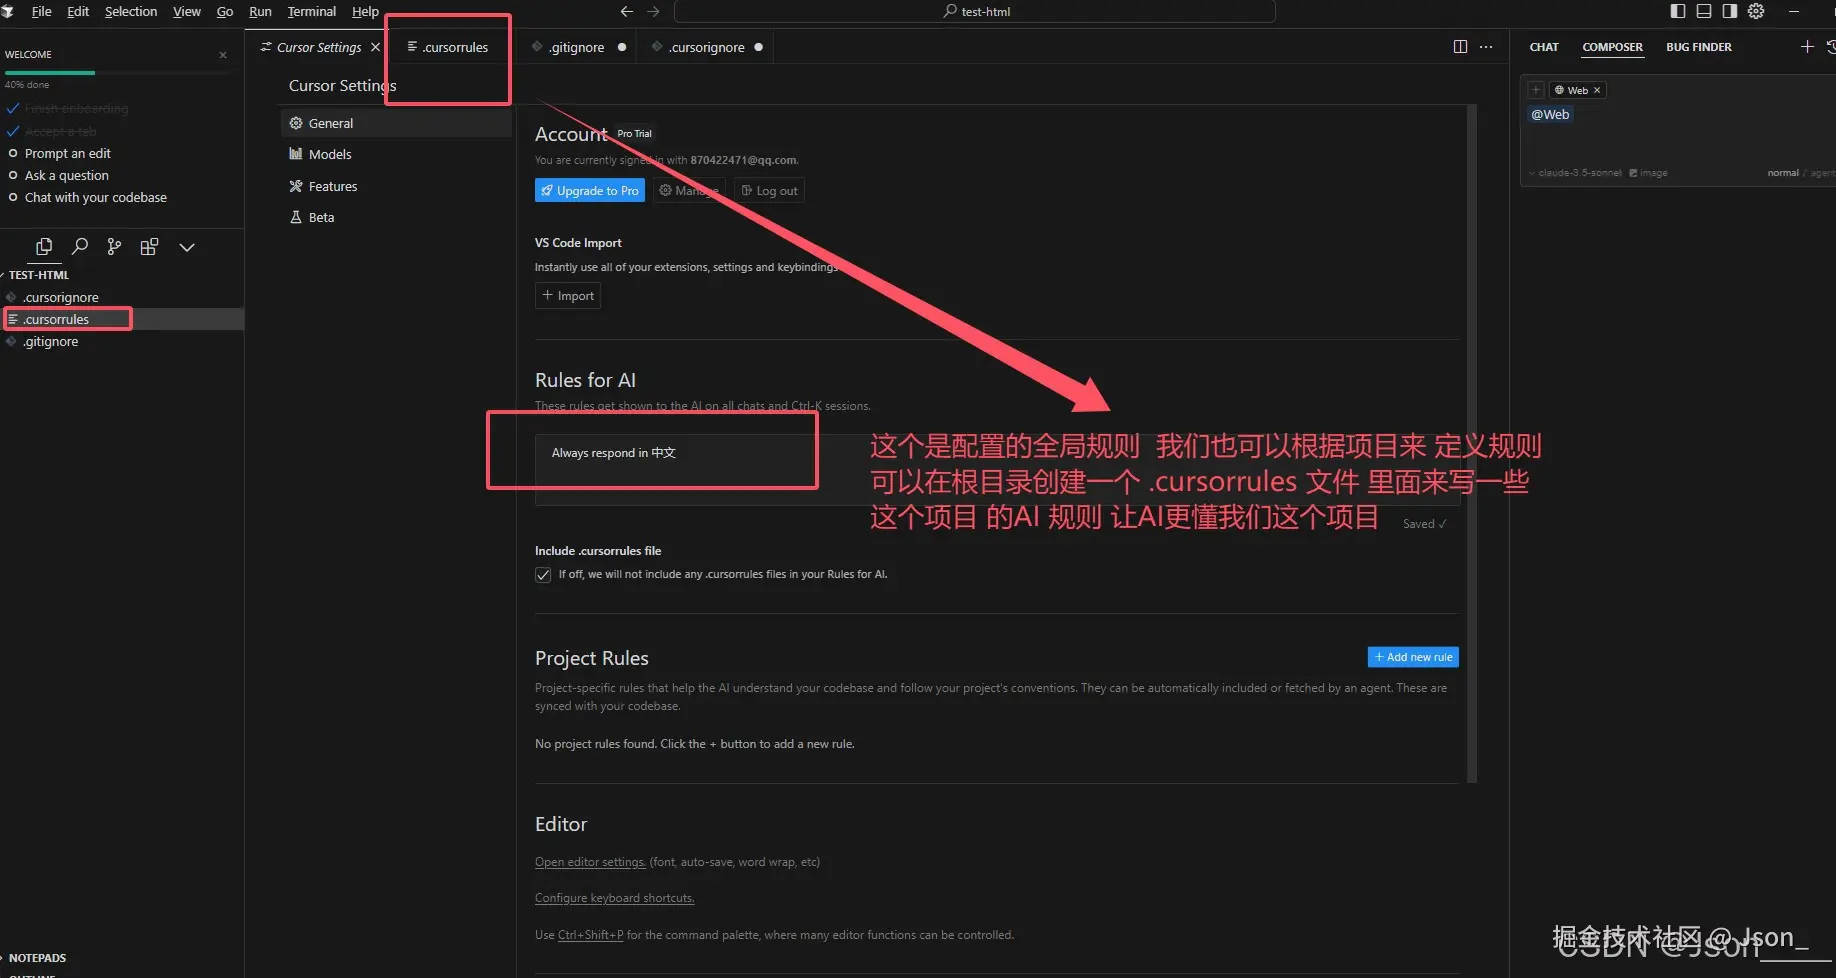Open the Explorer files view icon
This screenshot has width=1836, height=978.
tap(43, 247)
